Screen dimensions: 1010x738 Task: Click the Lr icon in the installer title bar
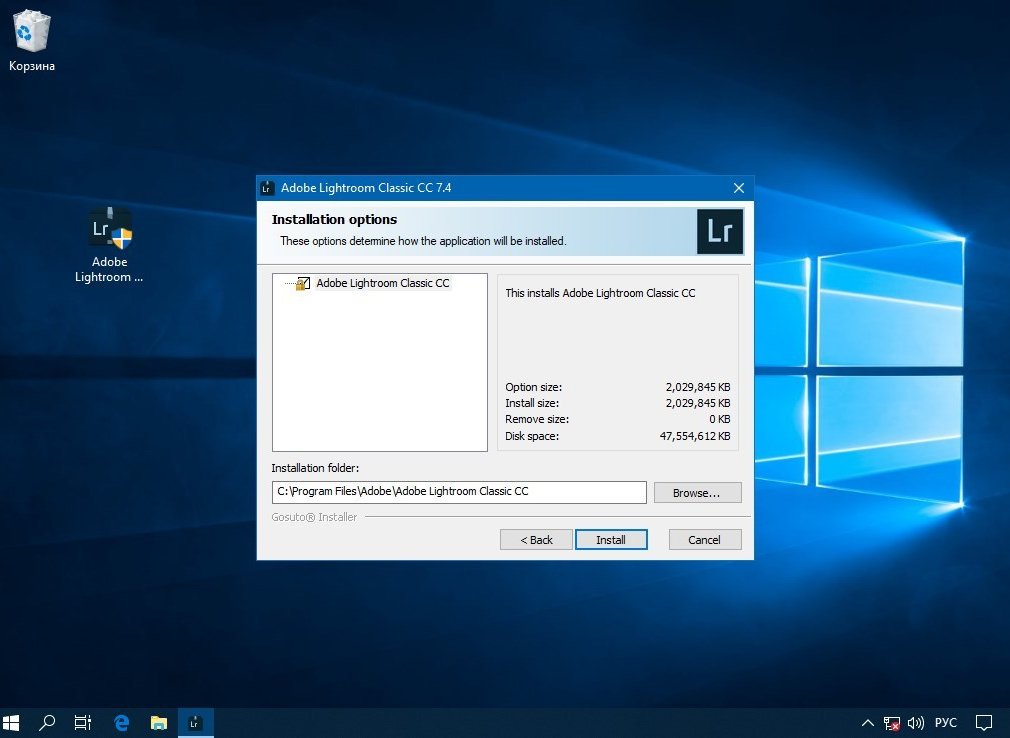click(267, 188)
